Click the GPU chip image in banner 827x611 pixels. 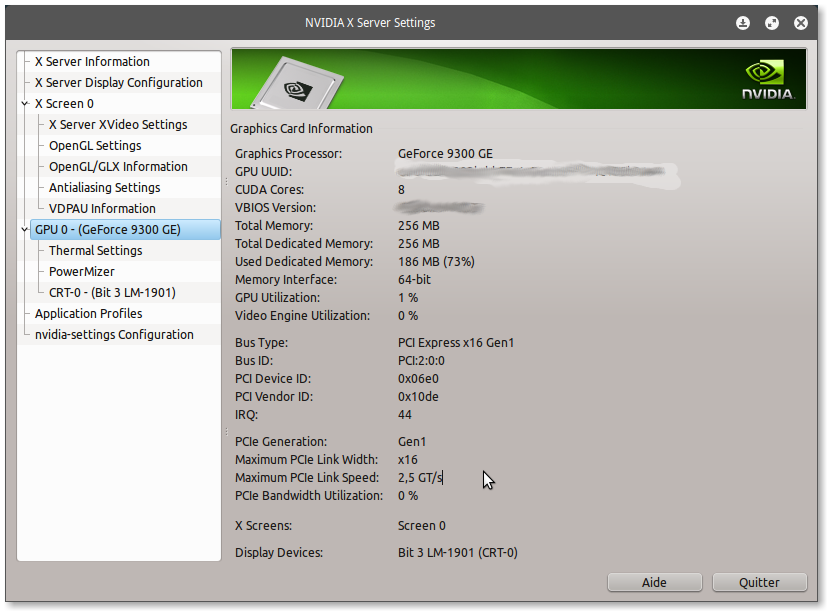coord(298,84)
